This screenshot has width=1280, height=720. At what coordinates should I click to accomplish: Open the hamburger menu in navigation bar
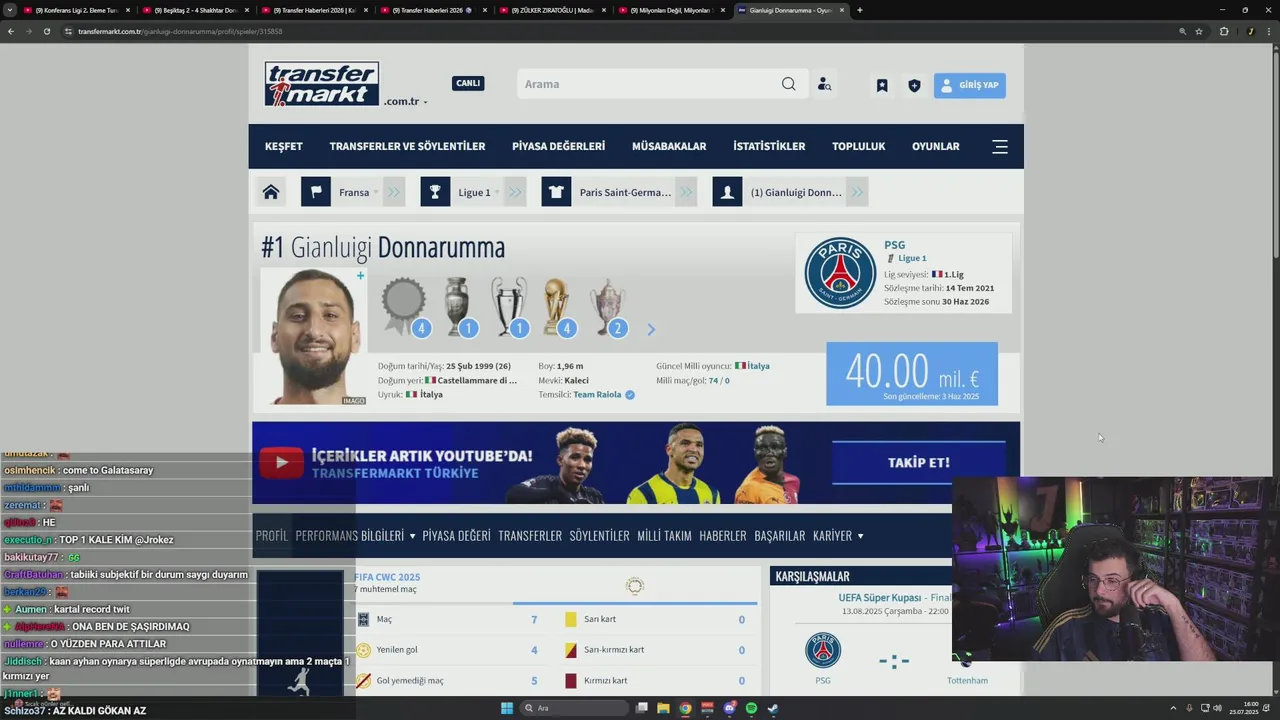click(x=1000, y=146)
